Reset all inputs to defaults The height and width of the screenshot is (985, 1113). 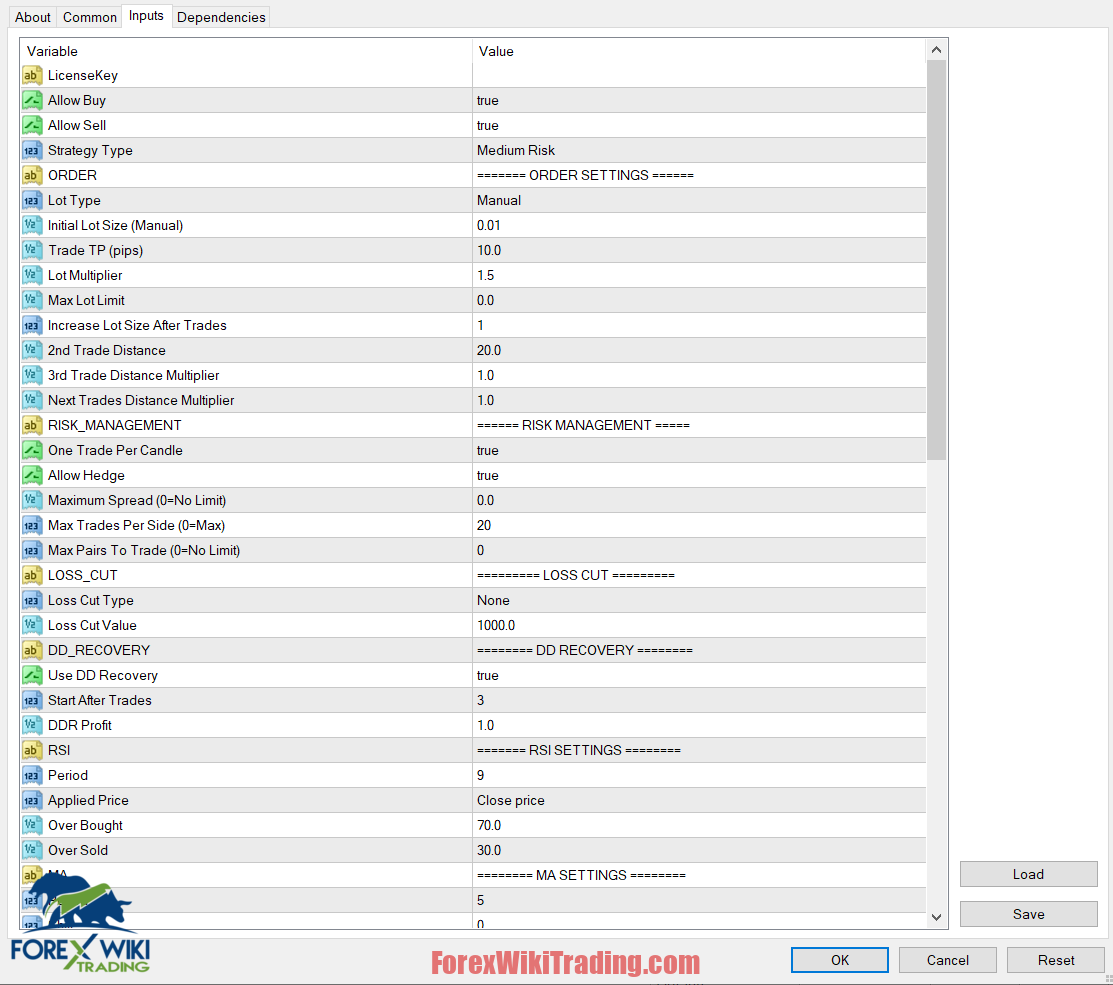(1055, 959)
